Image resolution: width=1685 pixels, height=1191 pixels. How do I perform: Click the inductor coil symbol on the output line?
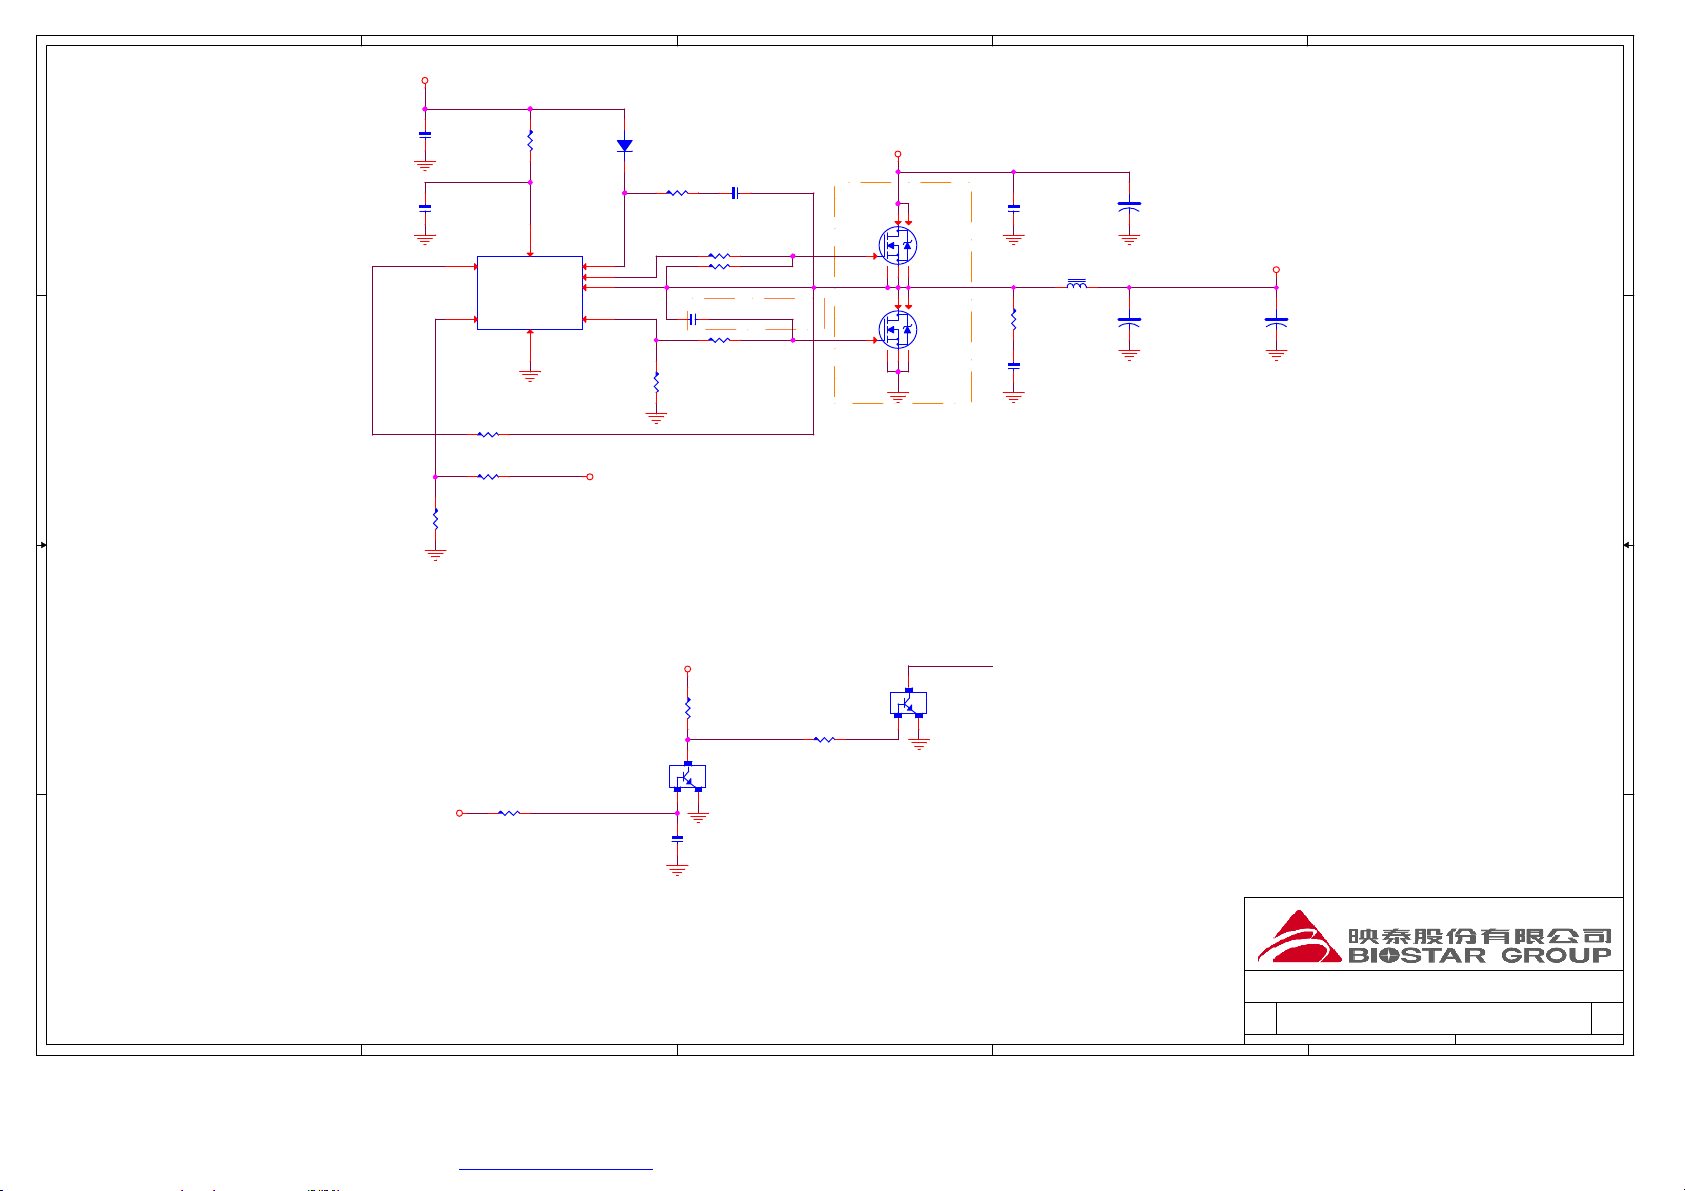click(x=1077, y=285)
